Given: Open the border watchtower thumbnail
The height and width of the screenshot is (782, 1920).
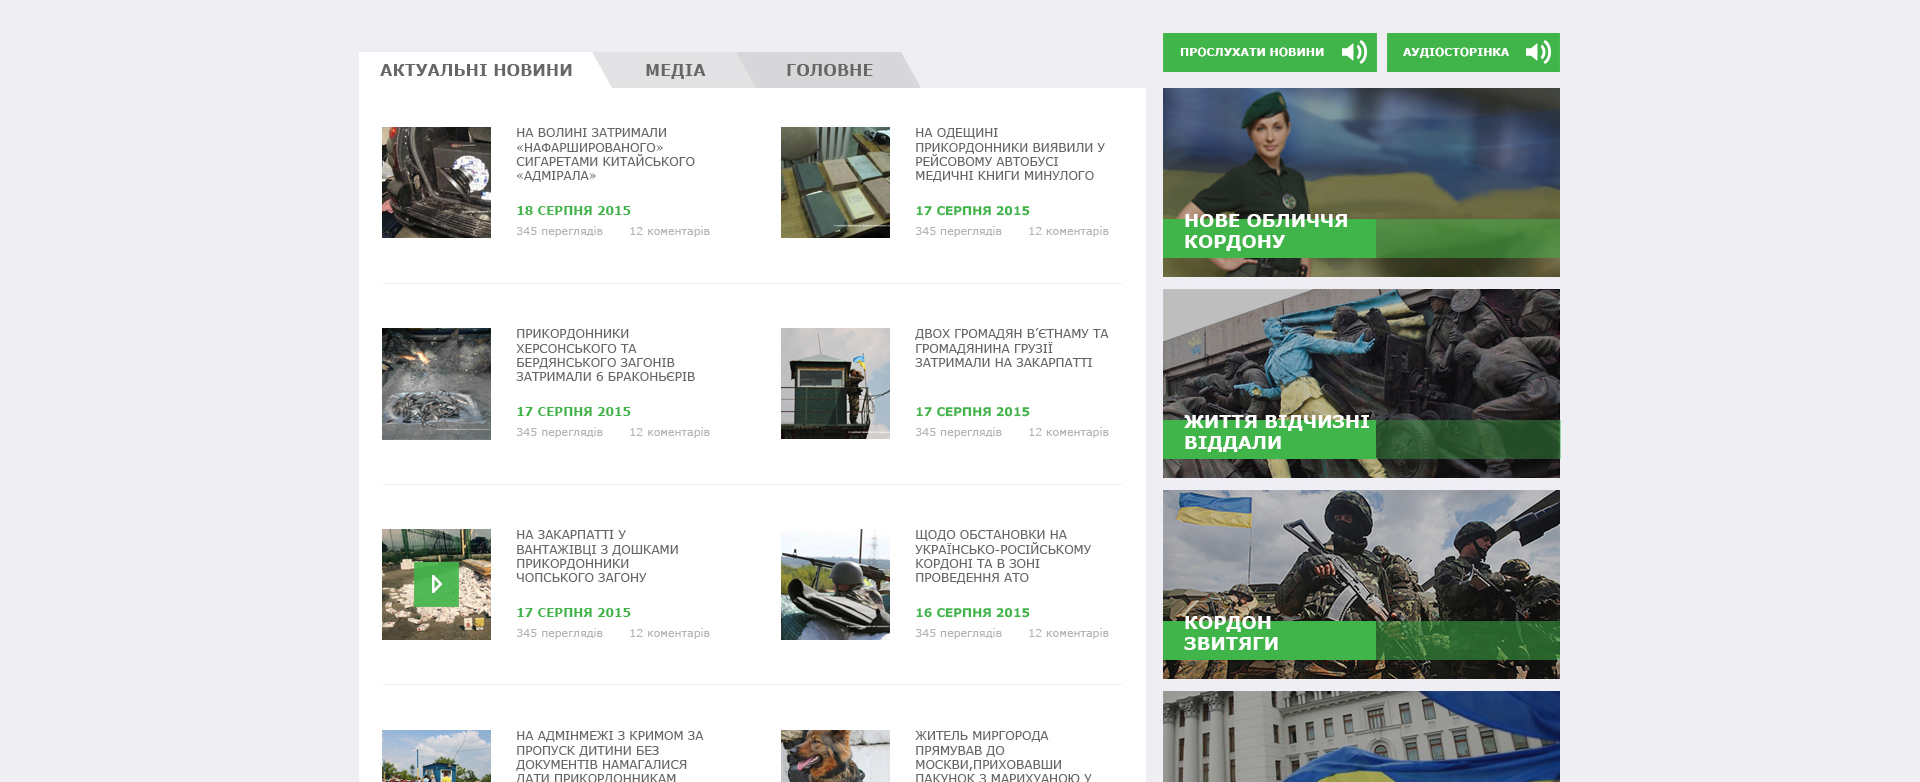Looking at the screenshot, I should point(835,383).
